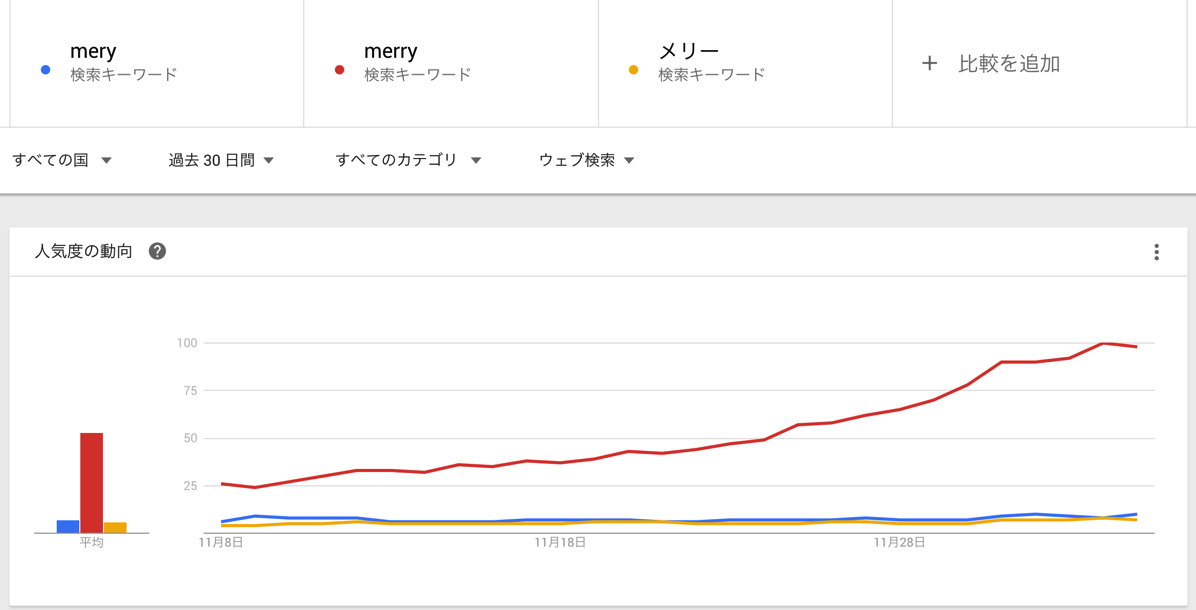This screenshot has height=610, width=1196.
Task: Open three-dot menu of trend chart
Action: (1156, 252)
